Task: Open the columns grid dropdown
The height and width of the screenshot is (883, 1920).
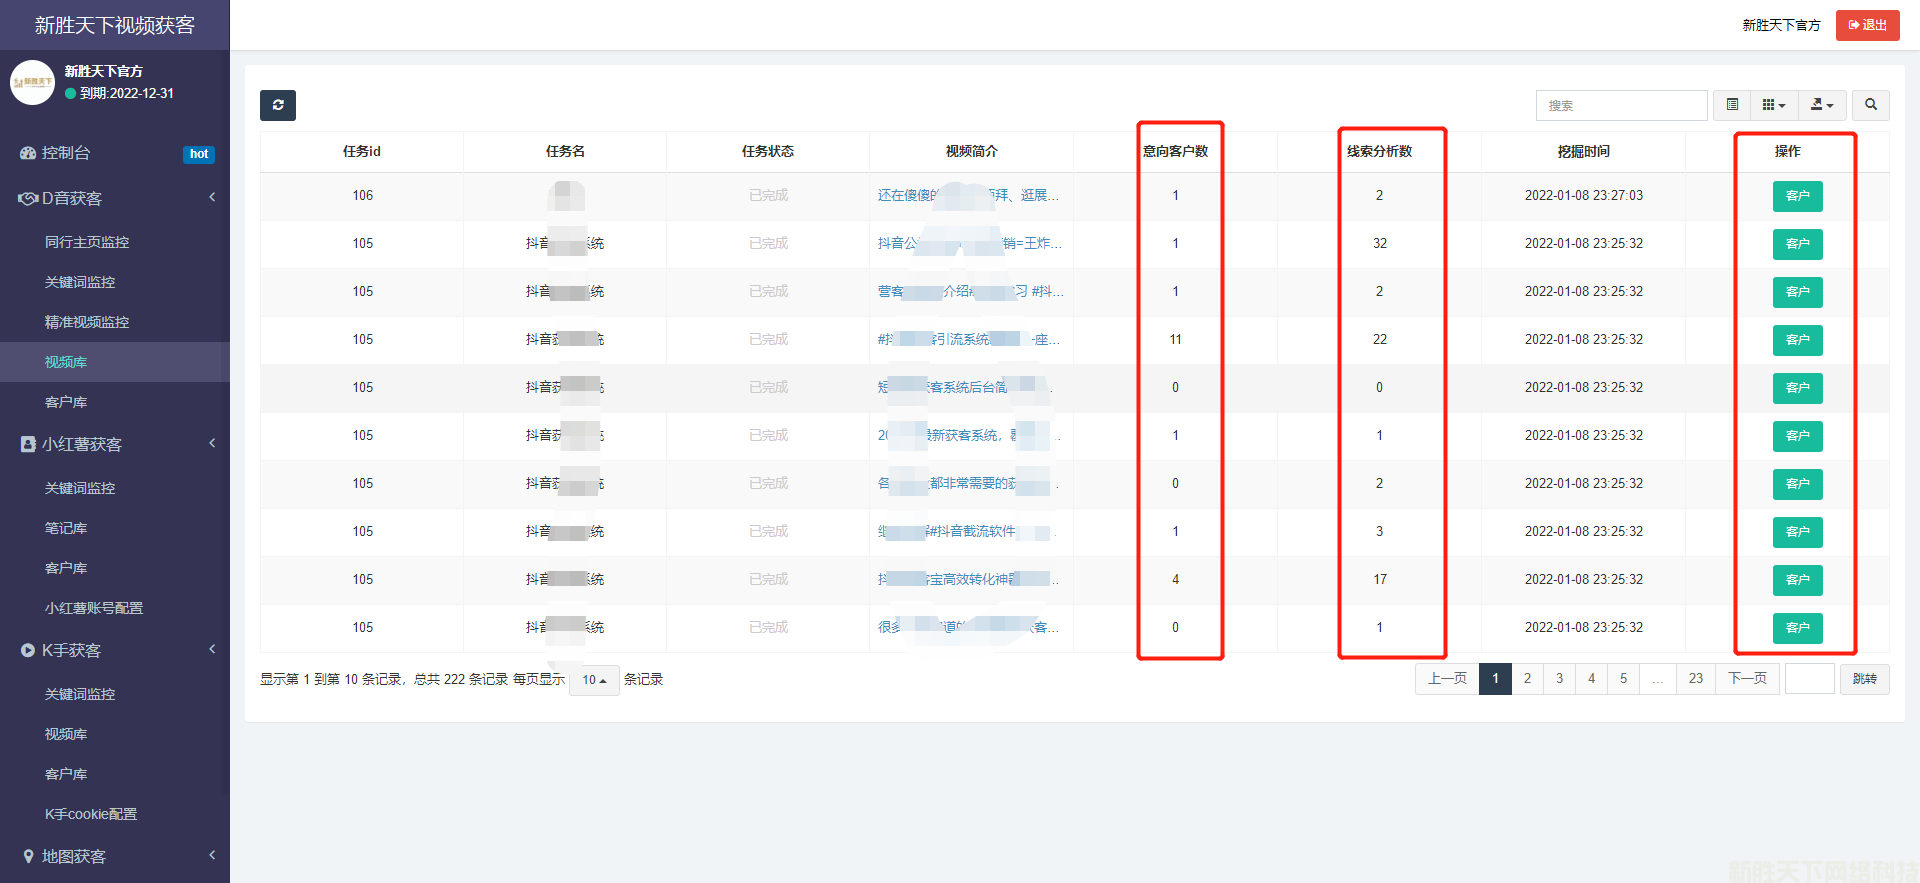Action: [x=1773, y=105]
